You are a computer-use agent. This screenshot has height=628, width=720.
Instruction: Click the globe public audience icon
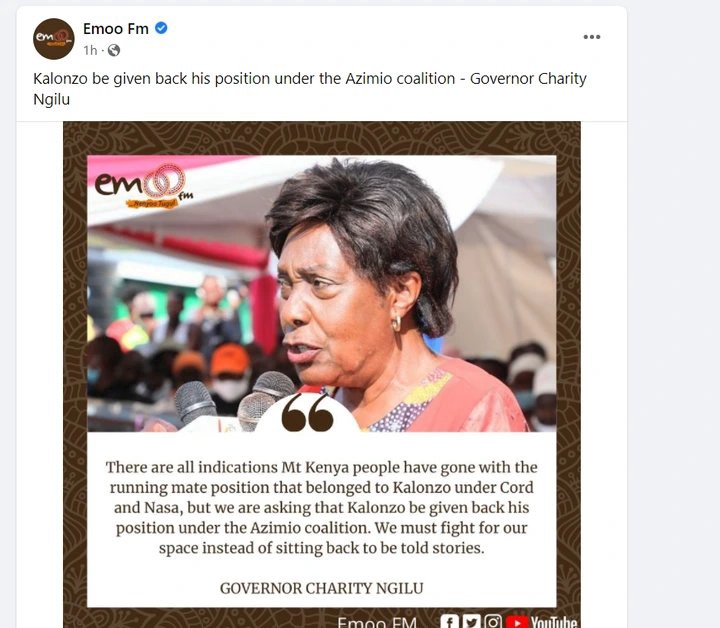coord(114,50)
